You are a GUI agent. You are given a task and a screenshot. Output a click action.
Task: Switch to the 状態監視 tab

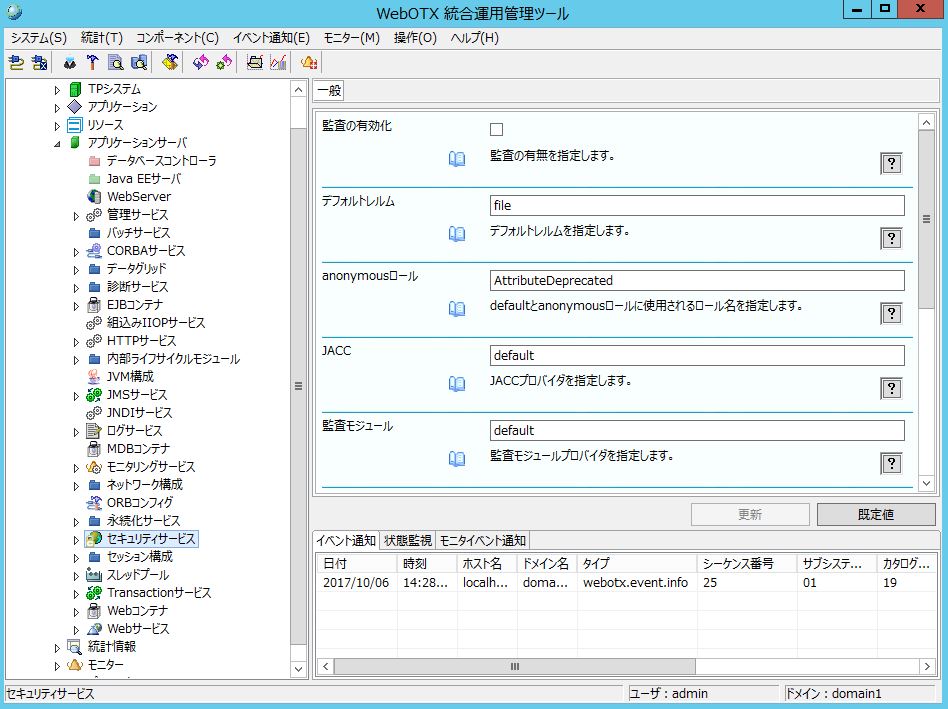[x=407, y=540]
